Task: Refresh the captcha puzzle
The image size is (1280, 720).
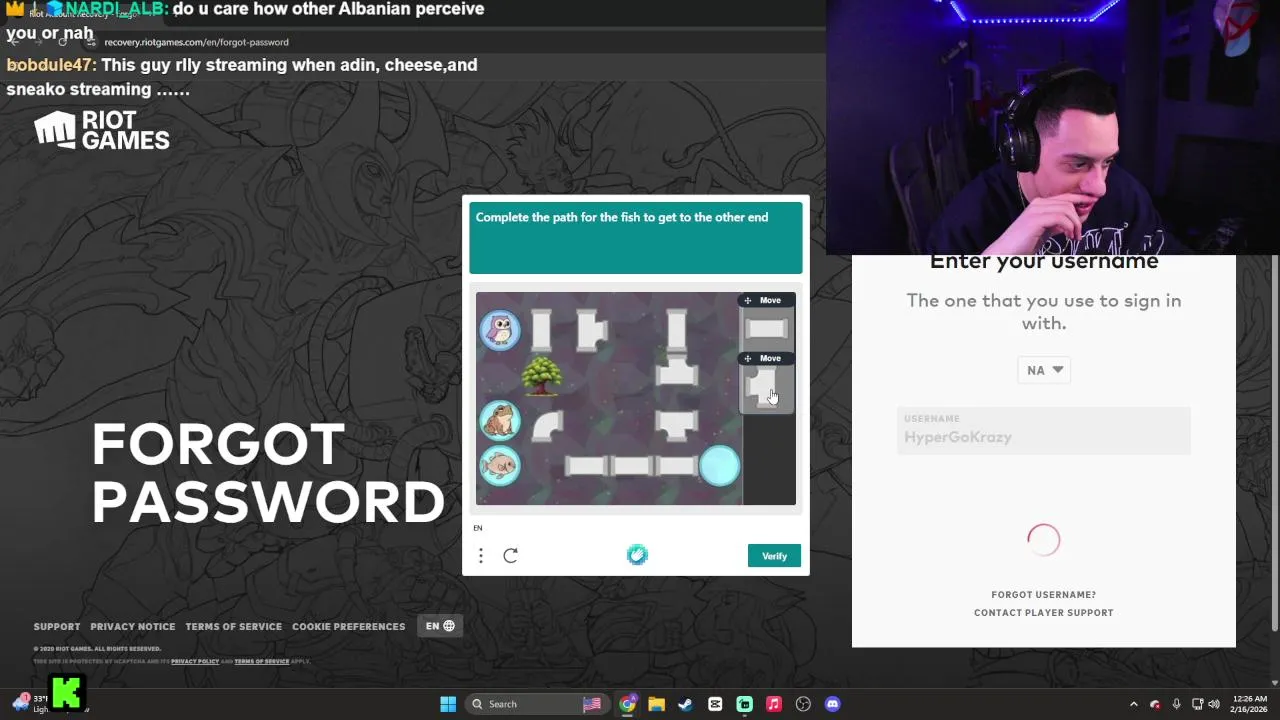Action: (510, 555)
